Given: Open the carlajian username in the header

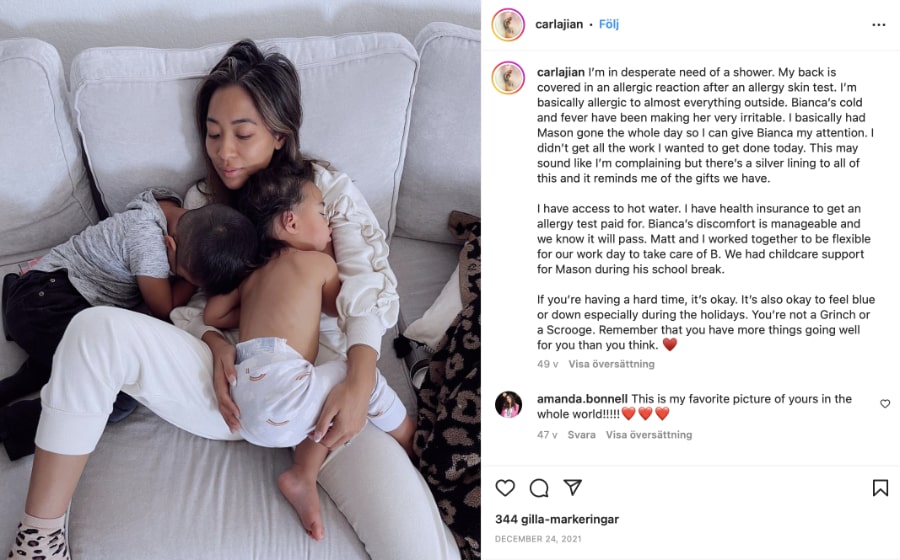Looking at the screenshot, I should (559, 24).
